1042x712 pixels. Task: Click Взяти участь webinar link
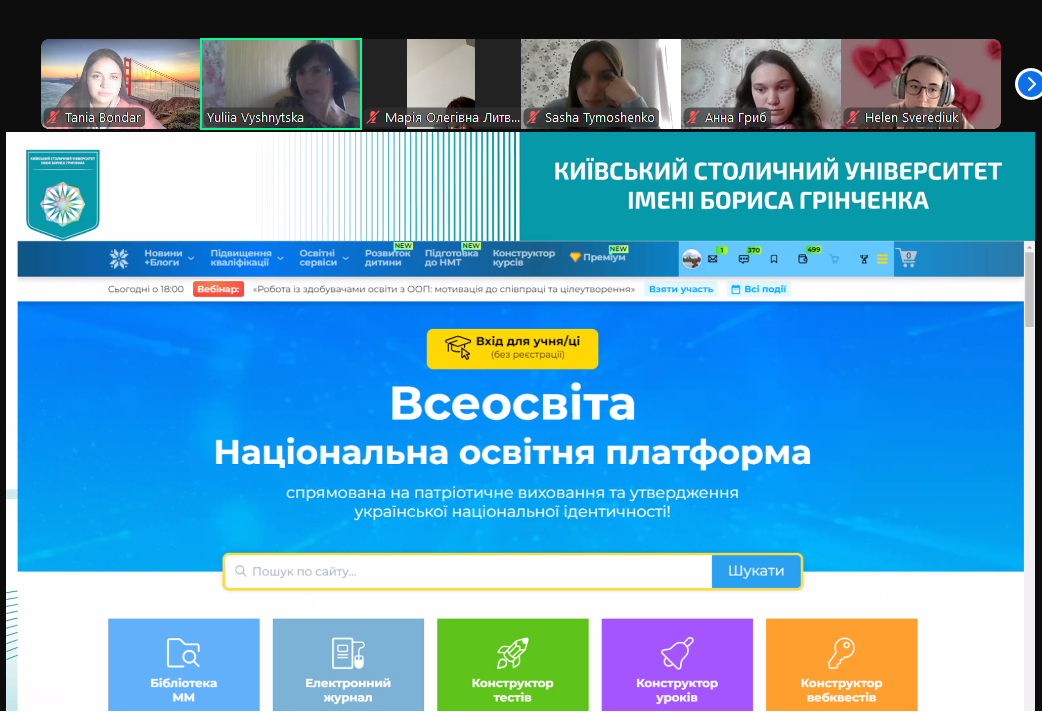coord(681,289)
